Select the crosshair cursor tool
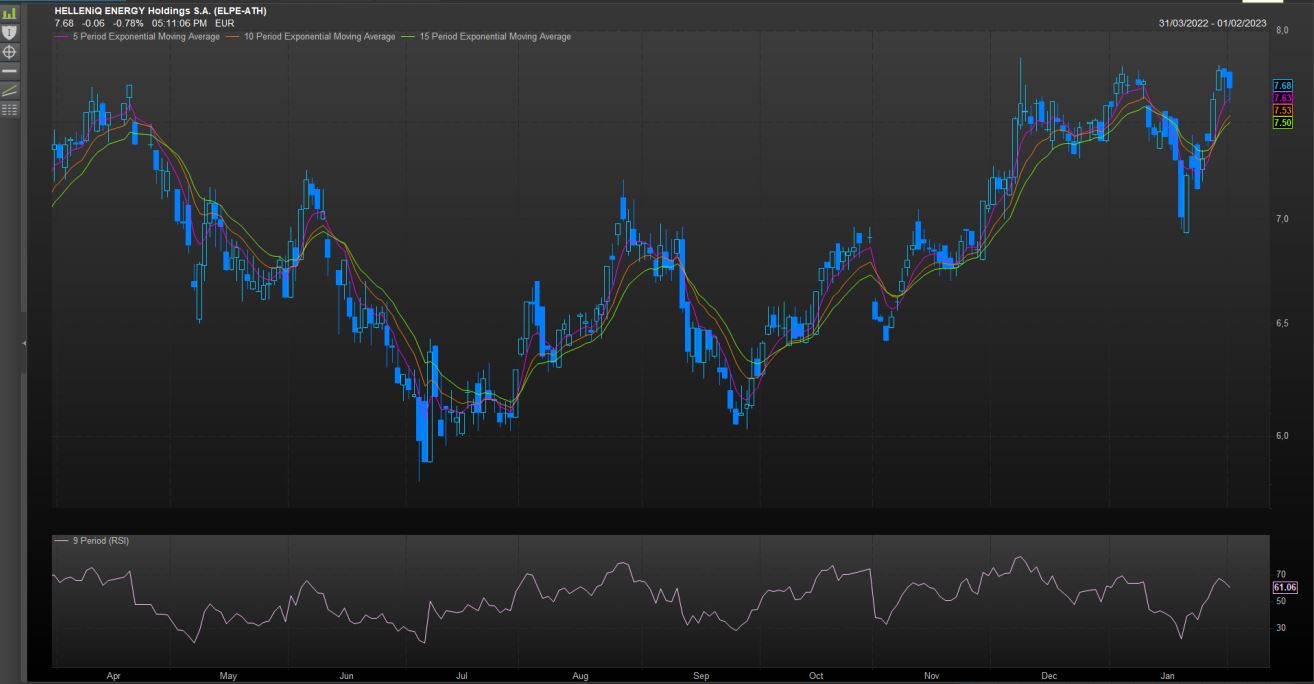Screen dimensions: 1314x684 10,51
